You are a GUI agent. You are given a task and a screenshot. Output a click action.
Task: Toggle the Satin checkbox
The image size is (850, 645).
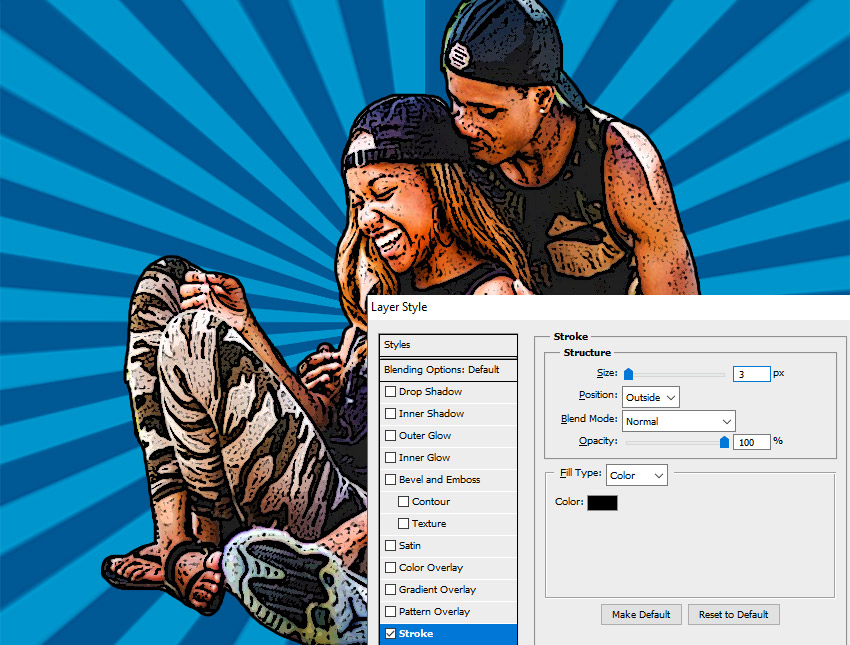pos(390,545)
